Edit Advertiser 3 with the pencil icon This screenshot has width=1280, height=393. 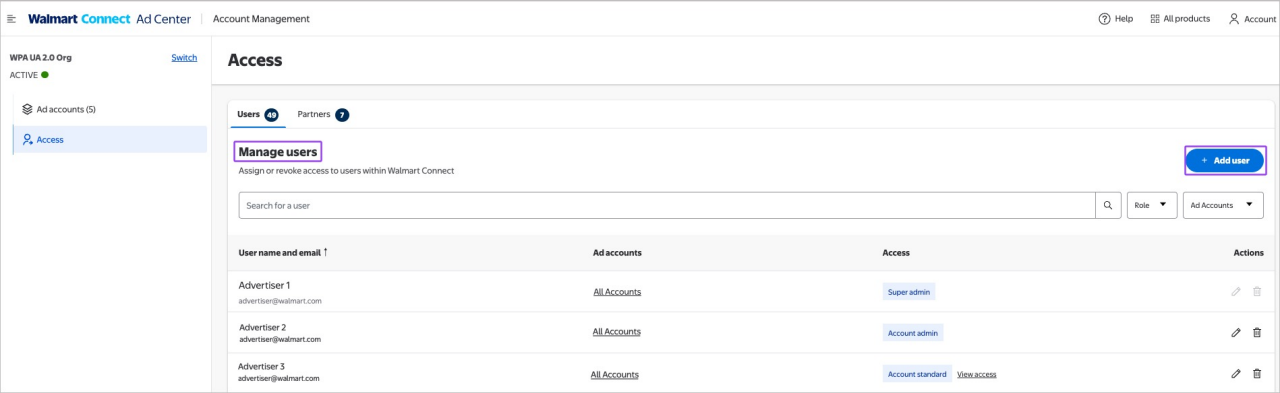pyautogui.click(x=1236, y=373)
